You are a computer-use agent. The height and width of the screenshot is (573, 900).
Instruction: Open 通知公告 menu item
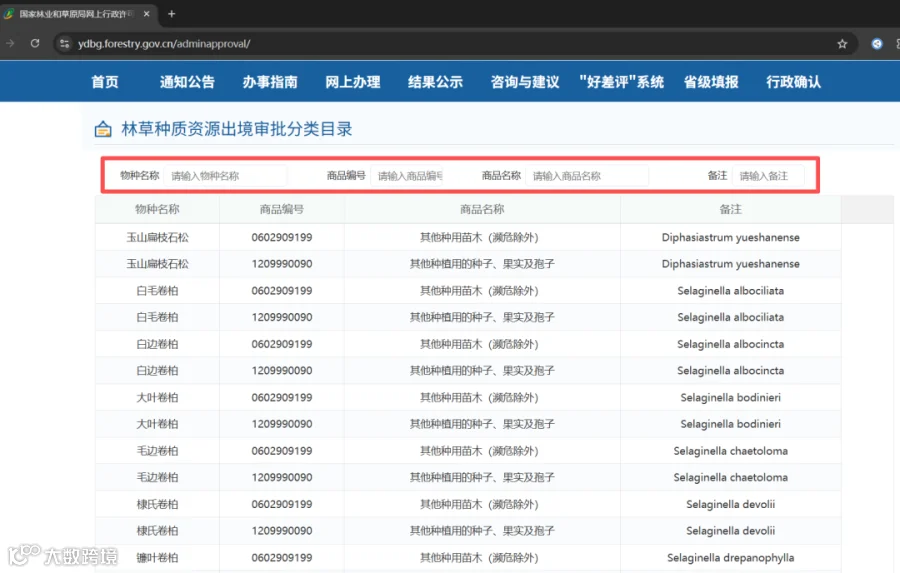187,82
